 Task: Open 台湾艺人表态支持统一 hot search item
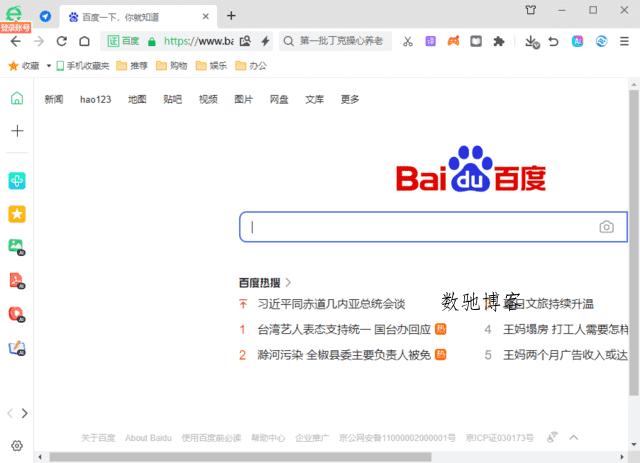click(344, 329)
